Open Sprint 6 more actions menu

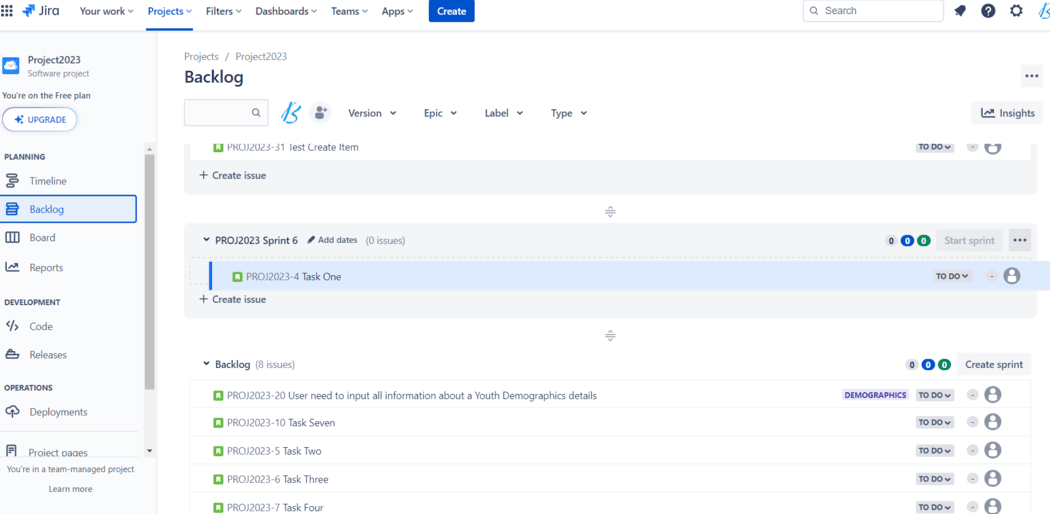coord(1020,240)
